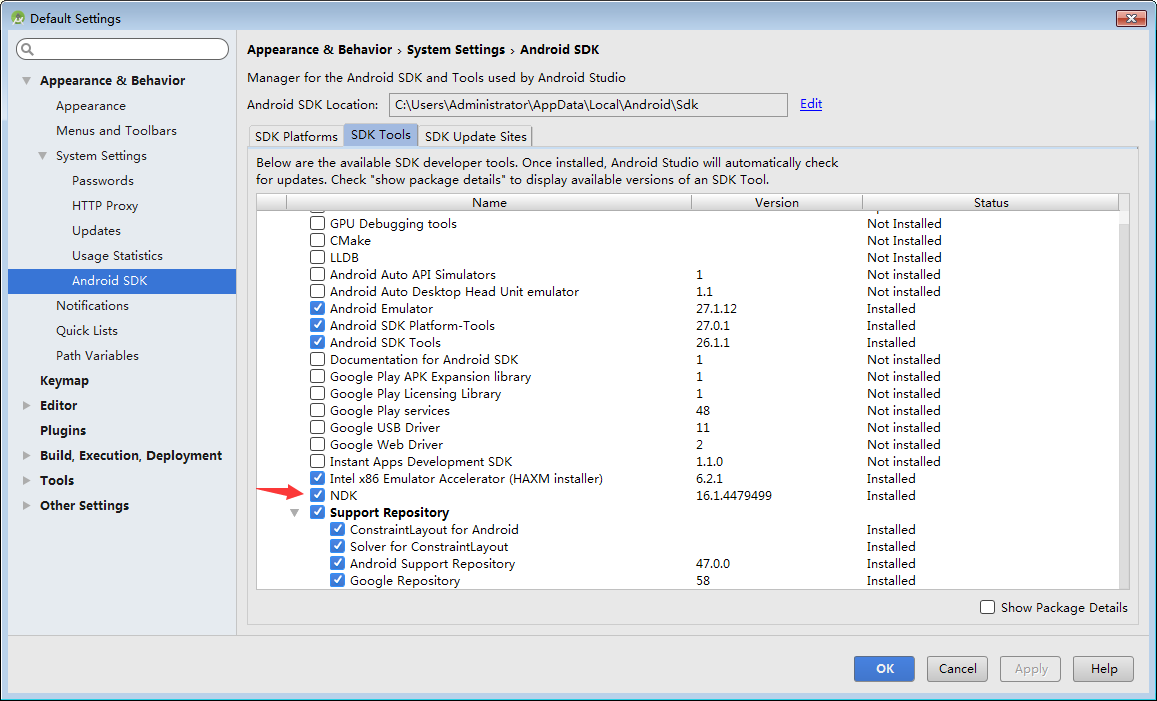Click Appearance & Behavior breadcrumb text
Viewport: 1157px width, 701px height.
click(x=320, y=49)
